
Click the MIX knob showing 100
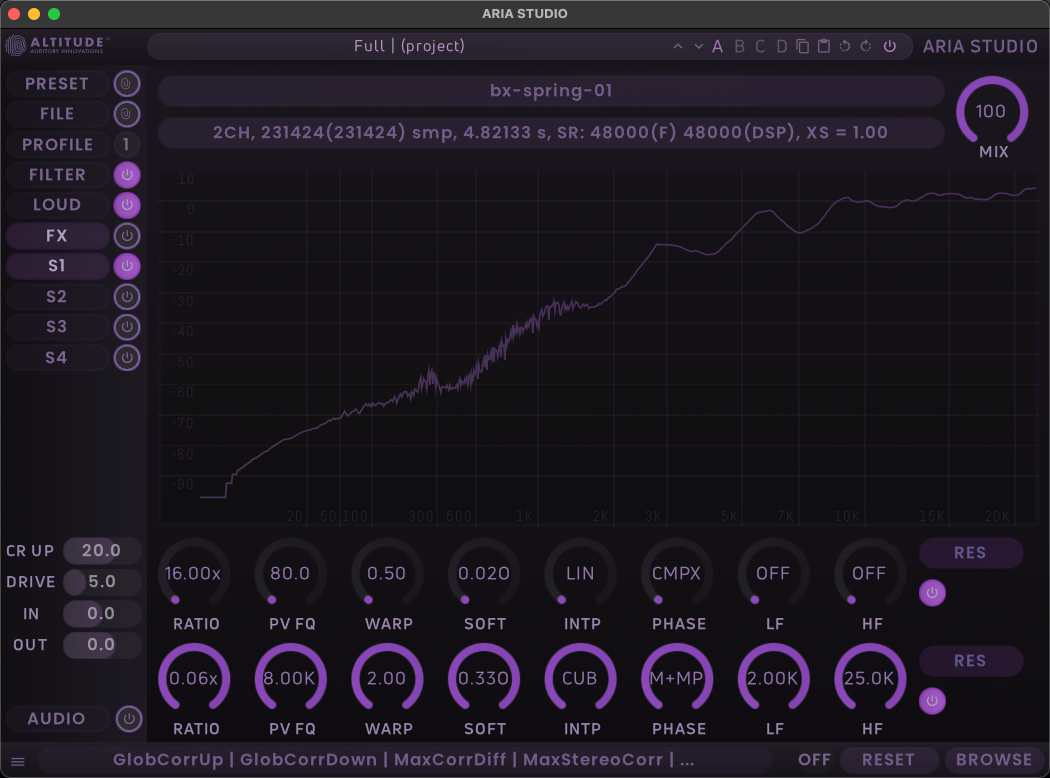tap(991, 111)
